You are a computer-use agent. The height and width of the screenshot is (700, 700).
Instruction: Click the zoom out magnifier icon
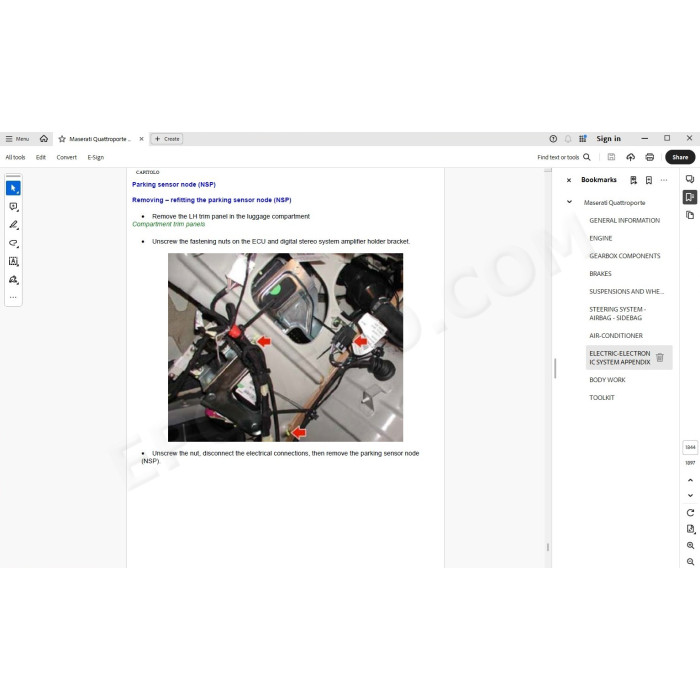click(x=690, y=562)
